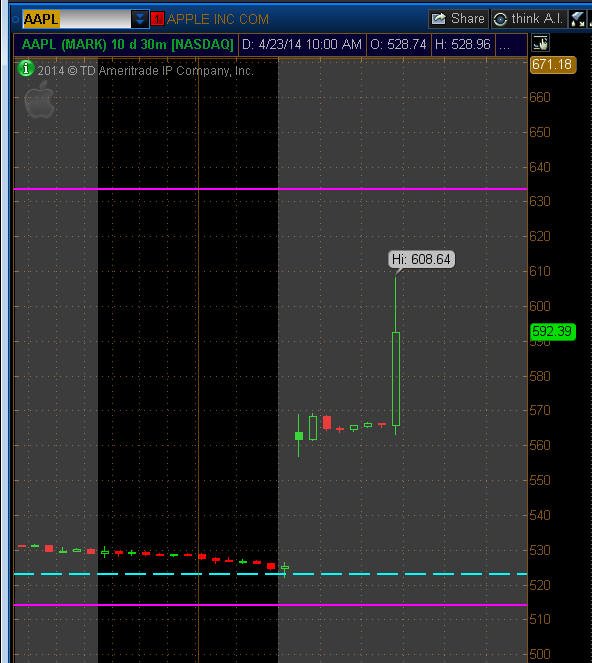Click the tall green candlestick body
Image resolution: width=592 pixels, height=663 pixels.
pyautogui.click(x=396, y=379)
